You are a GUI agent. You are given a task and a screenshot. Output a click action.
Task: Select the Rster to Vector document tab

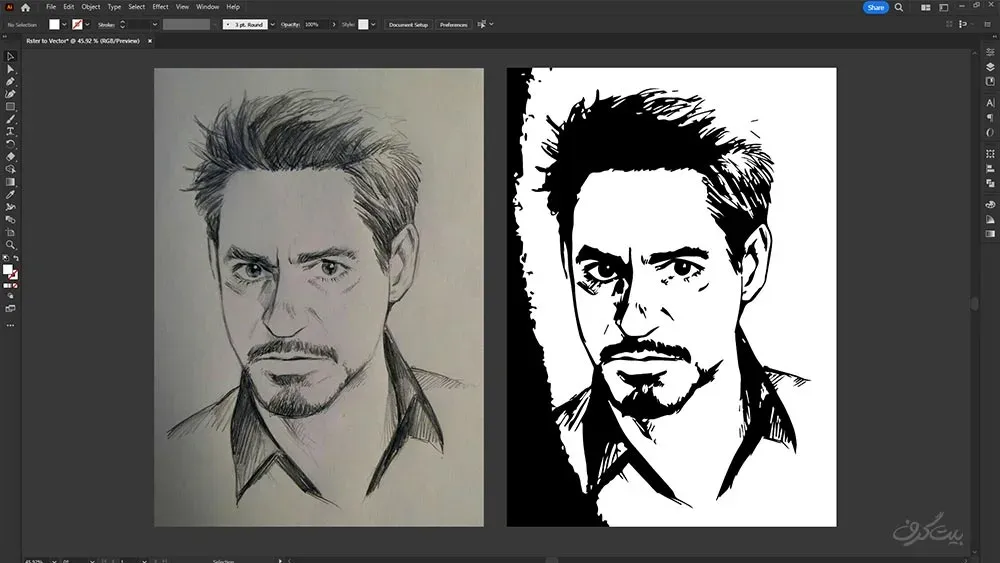tap(83, 41)
